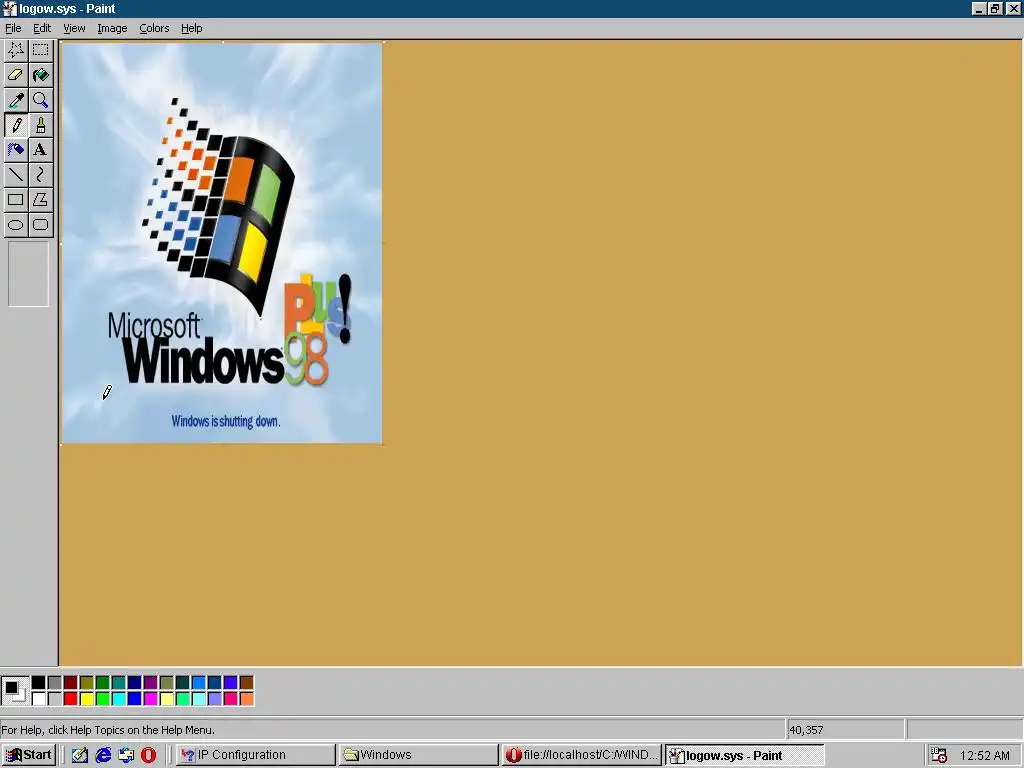Pick the lavender color swatch
Screen dimensions: 1024x768
(215, 699)
